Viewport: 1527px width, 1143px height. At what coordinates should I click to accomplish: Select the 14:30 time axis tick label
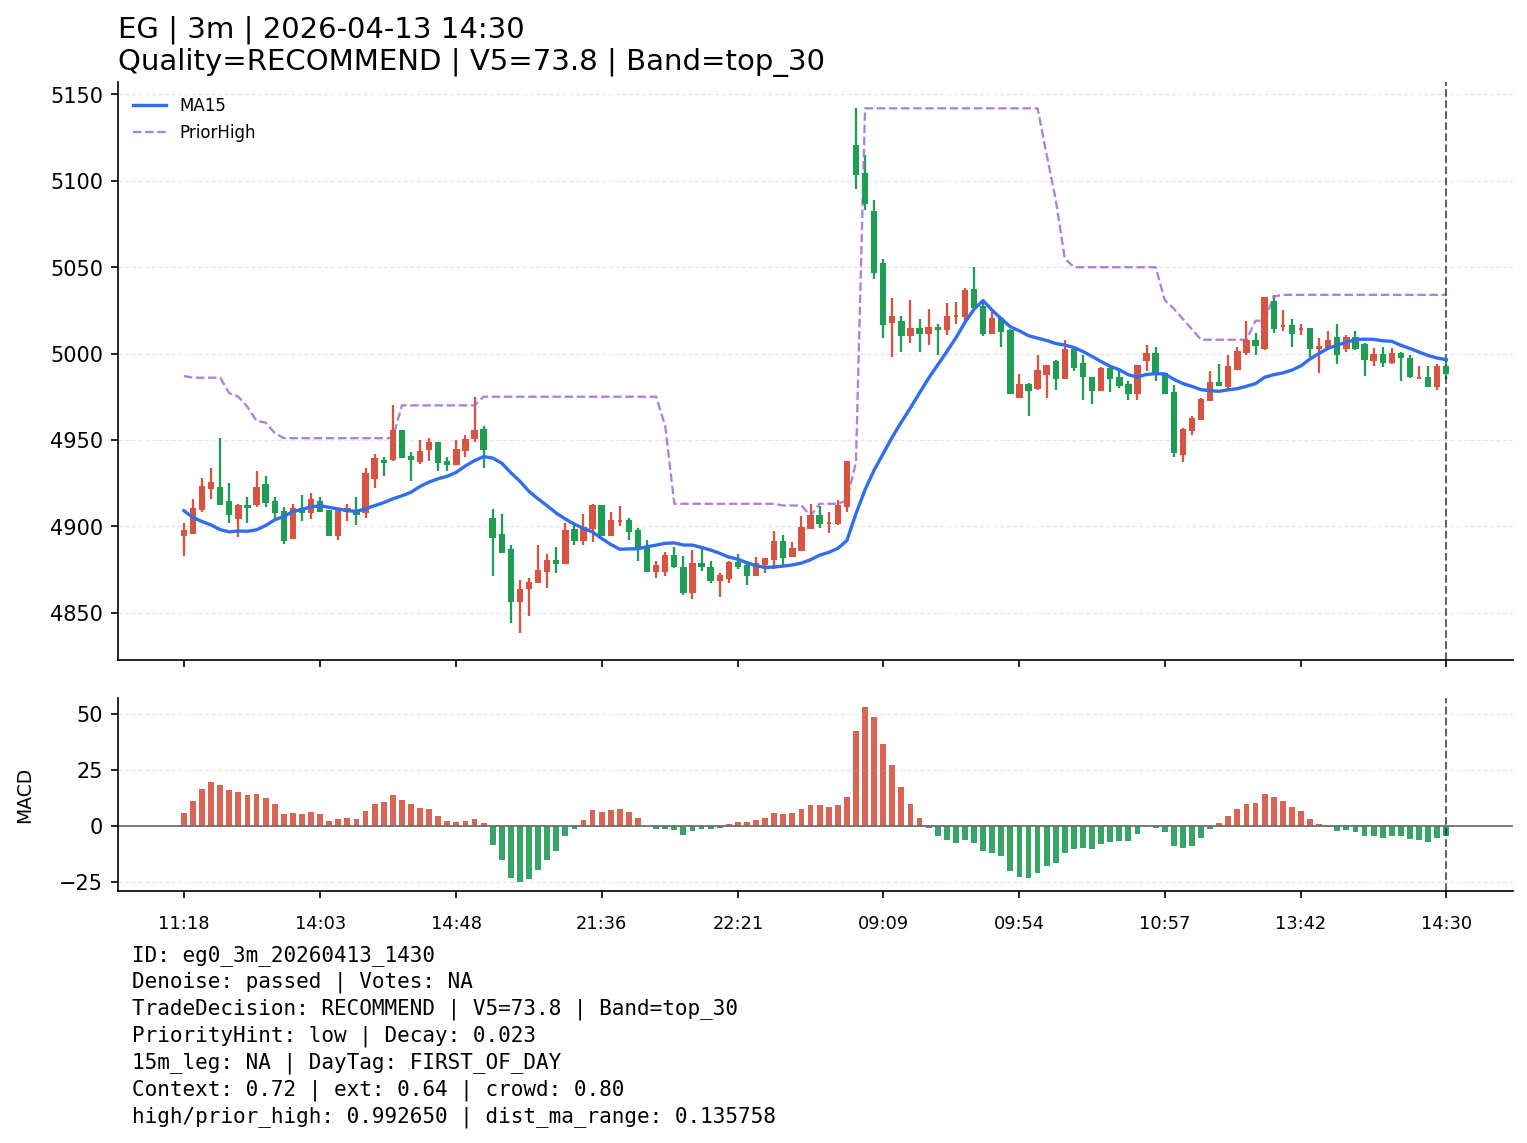click(x=1446, y=922)
